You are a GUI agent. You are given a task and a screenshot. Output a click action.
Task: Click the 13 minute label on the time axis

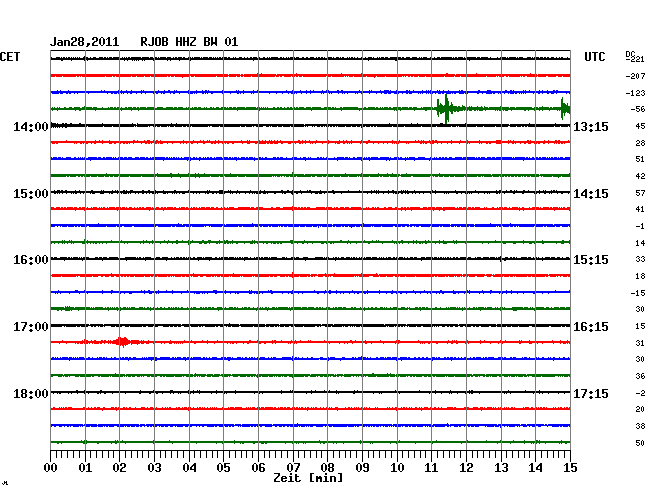pyautogui.click(x=501, y=468)
